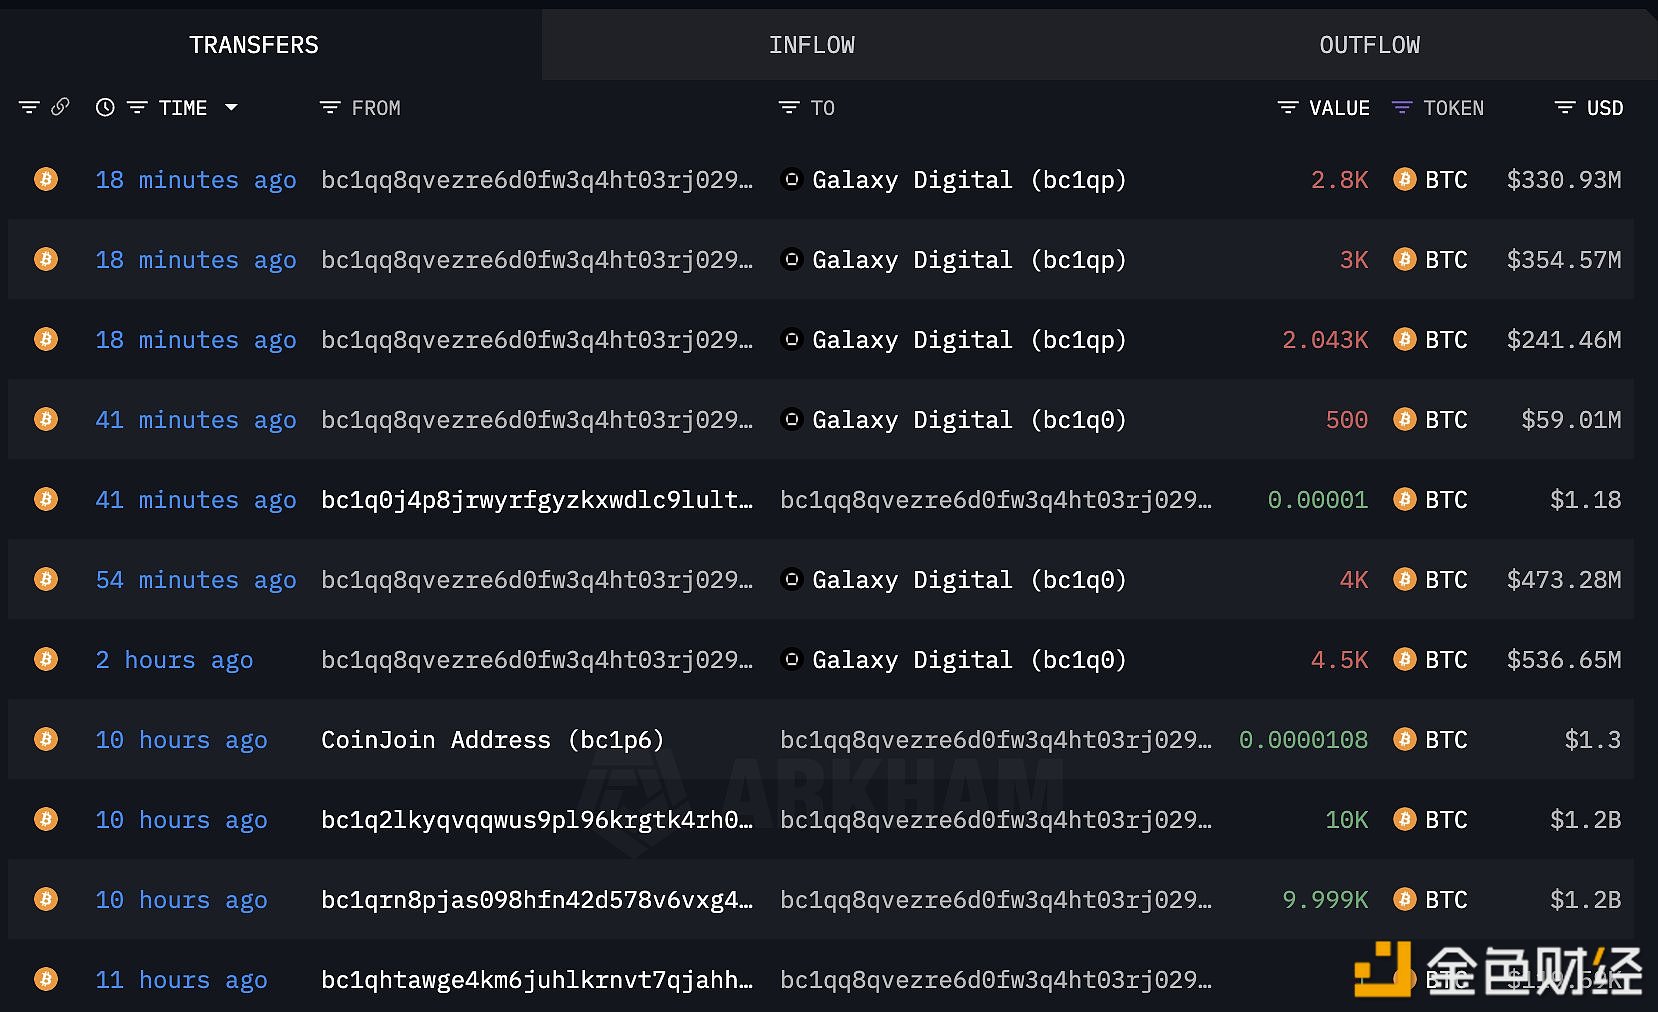Click Bitcoin chain icon in $330.93M row
1658x1012 pixels.
(x=46, y=179)
